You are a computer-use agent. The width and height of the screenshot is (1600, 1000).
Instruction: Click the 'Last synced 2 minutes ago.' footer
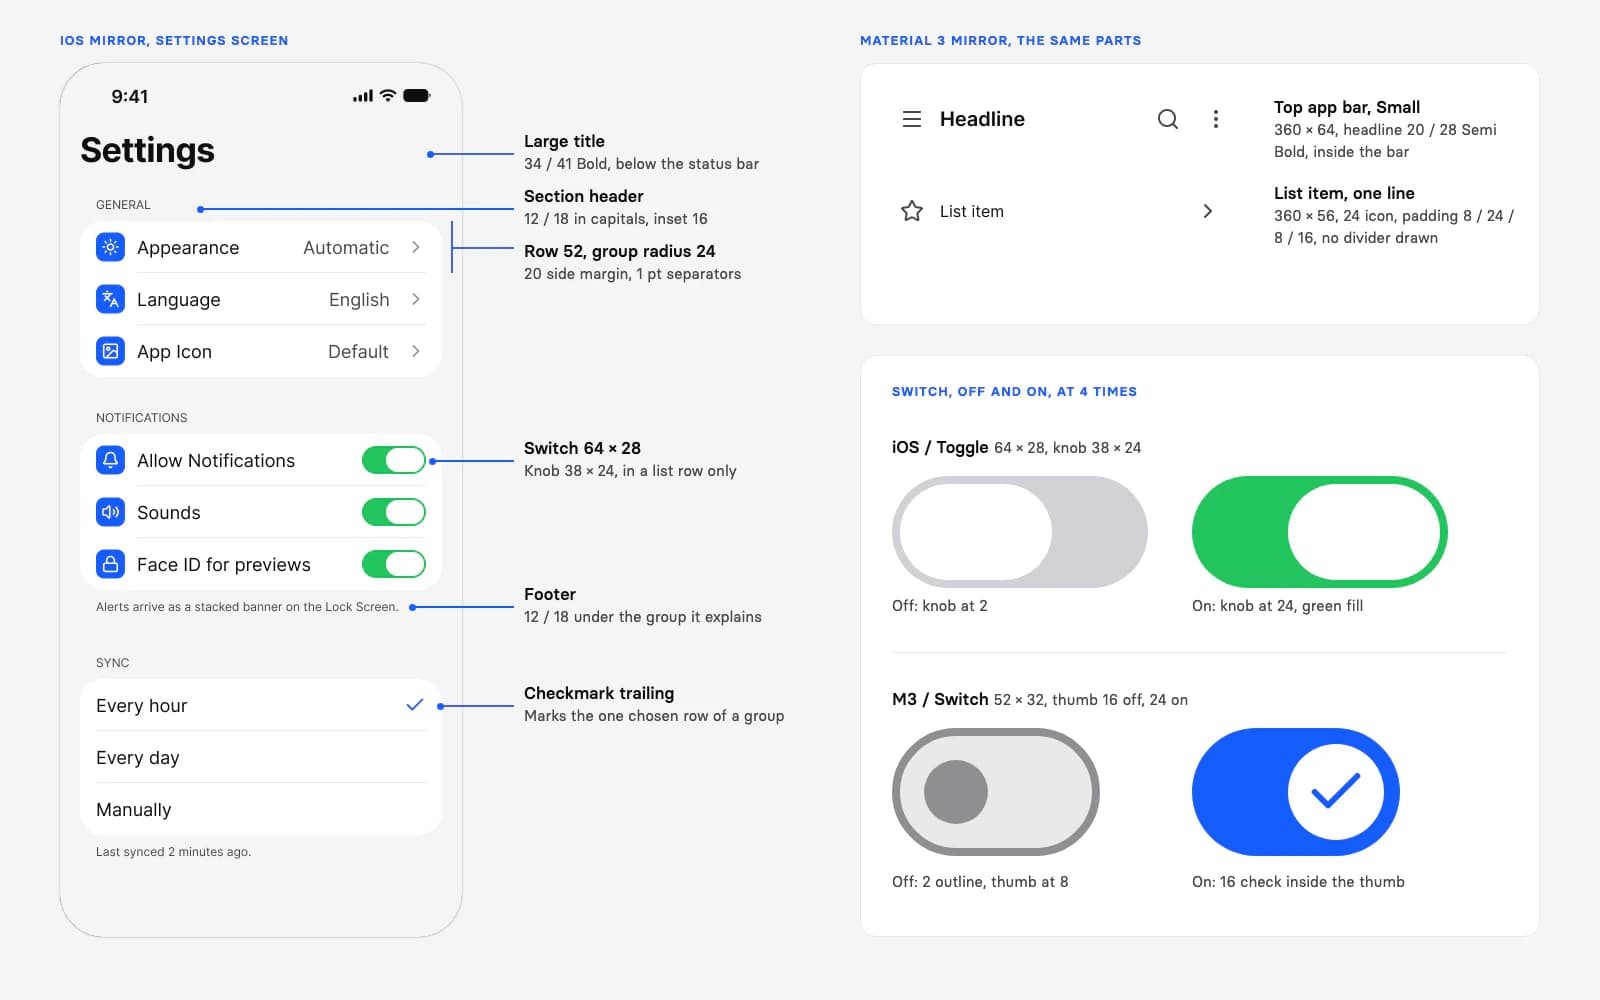click(x=173, y=852)
